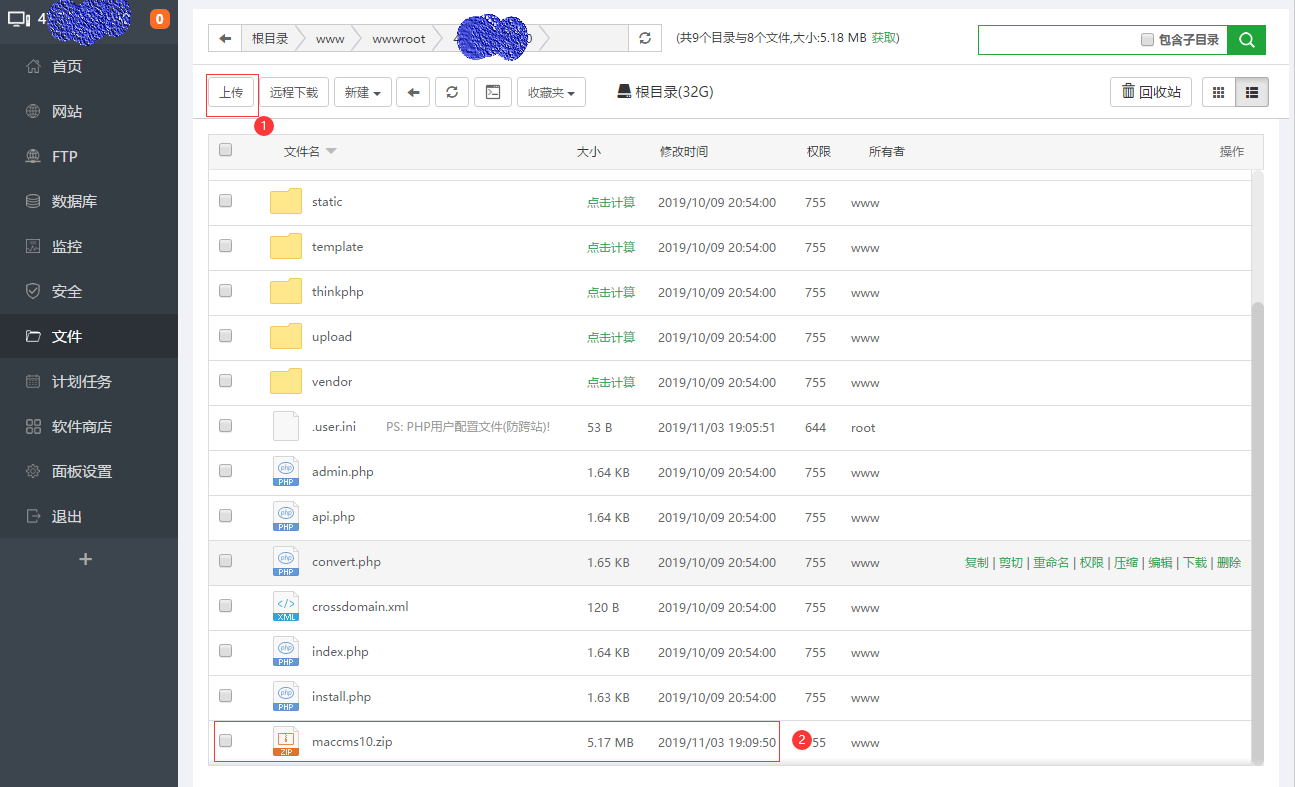
Task: Tick the checkbox for thinkphp folder
Action: tap(225, 291)
